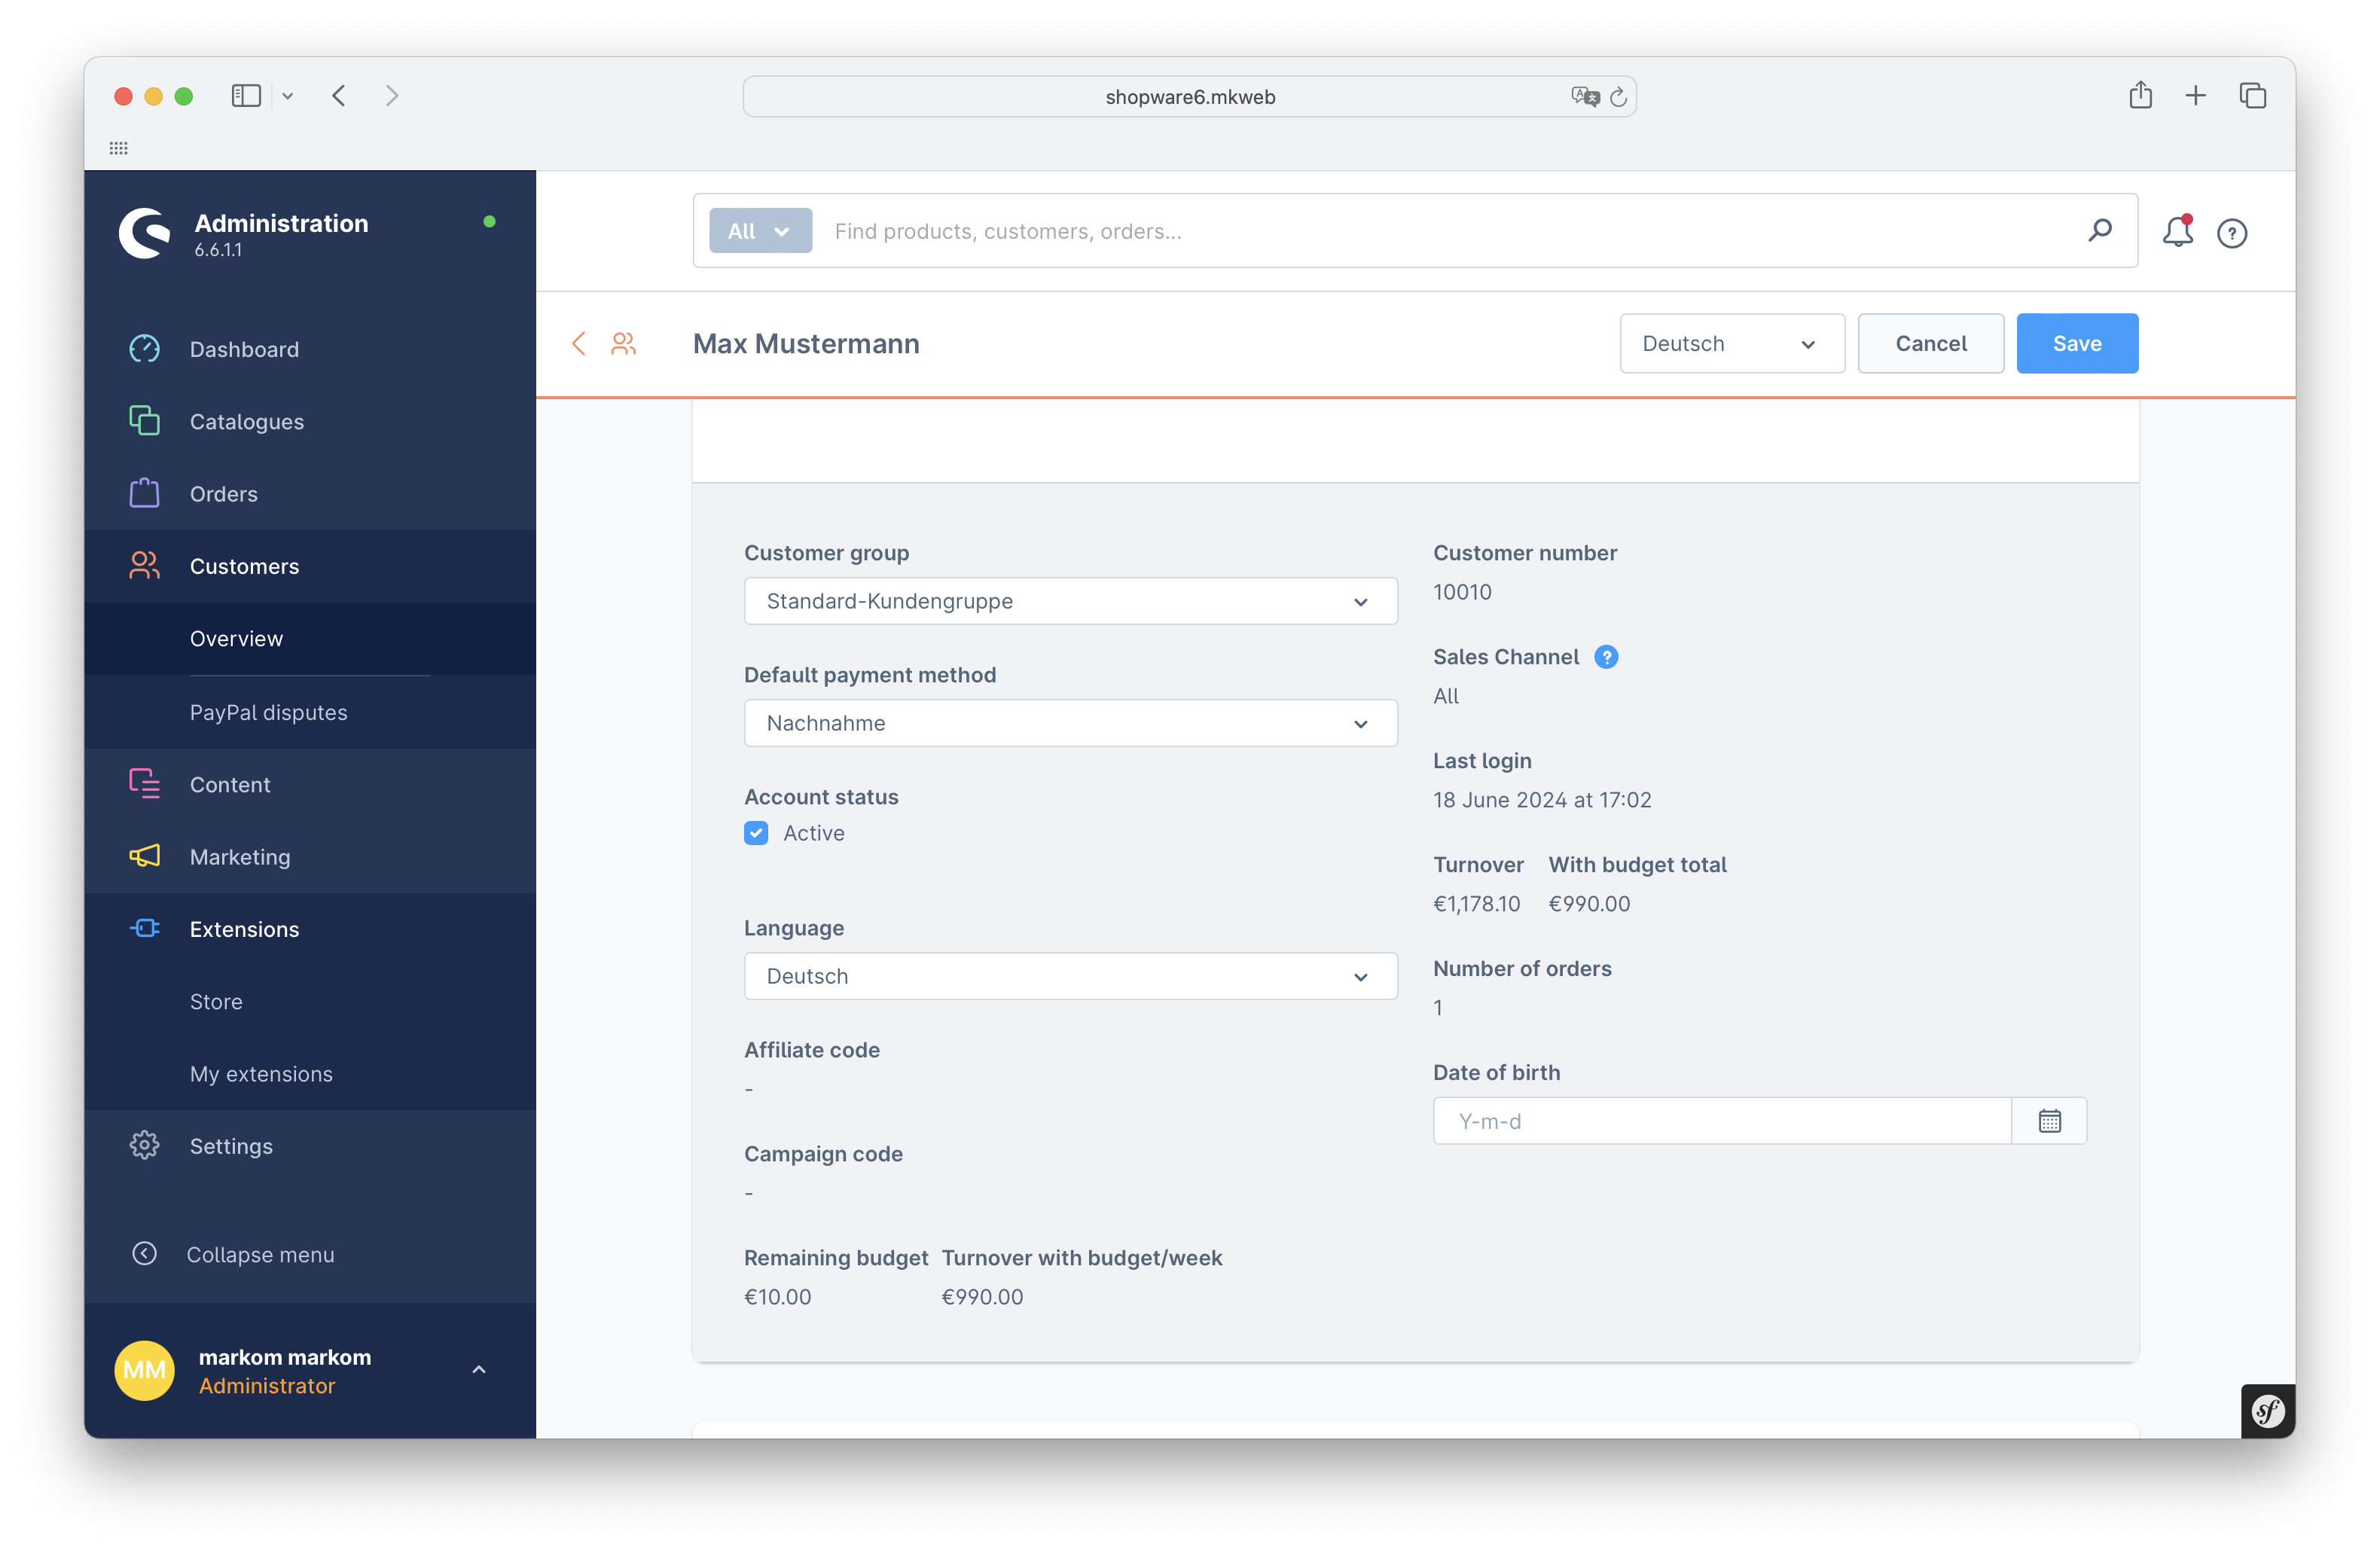Expand the Customer group dropdown
This screenshot has width=2380, height=1550.
click(1070, 601)
